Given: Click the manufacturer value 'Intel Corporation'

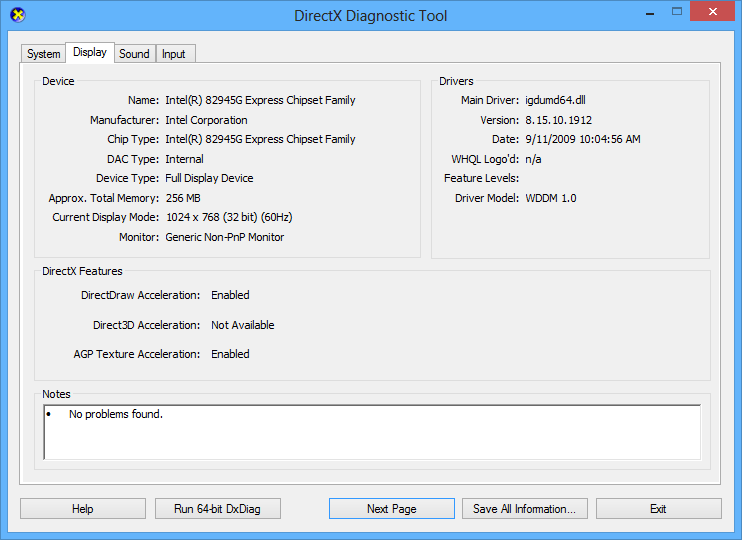Looking at the screenshot, I should tap(206, 120).
